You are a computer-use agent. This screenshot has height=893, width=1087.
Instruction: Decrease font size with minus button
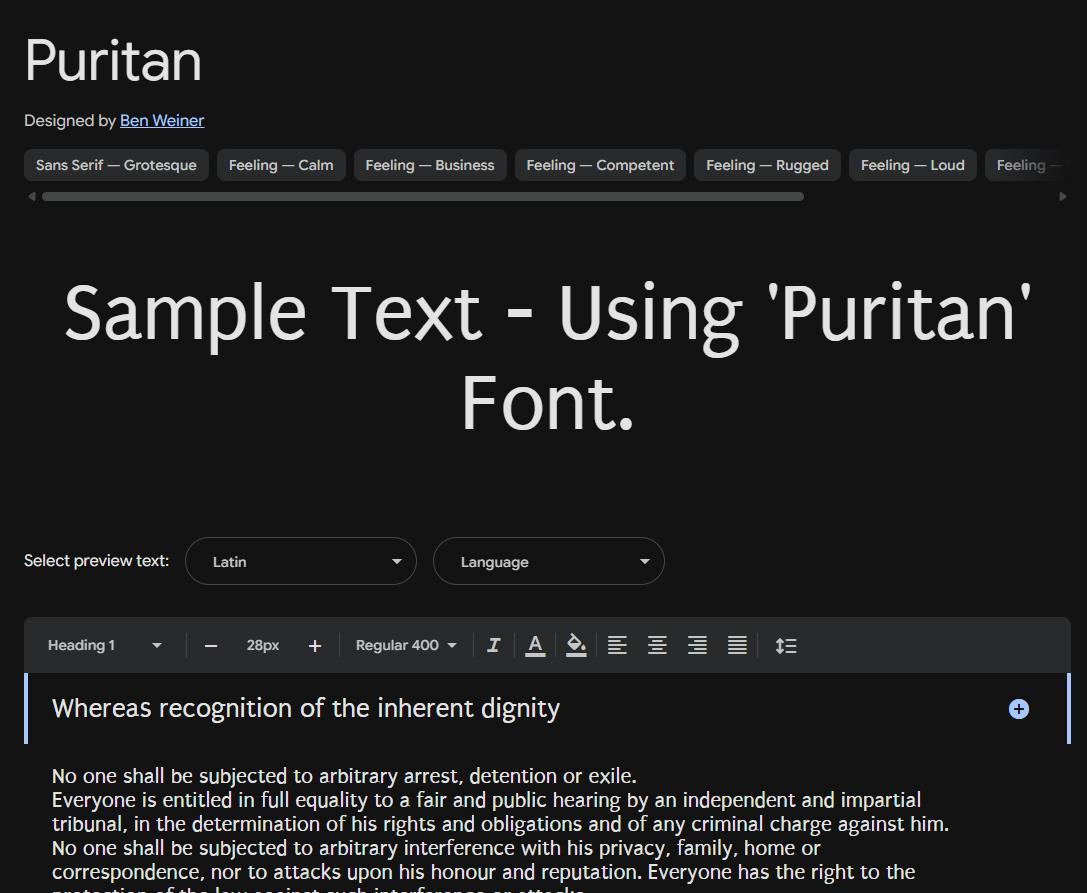pos(211,645)
